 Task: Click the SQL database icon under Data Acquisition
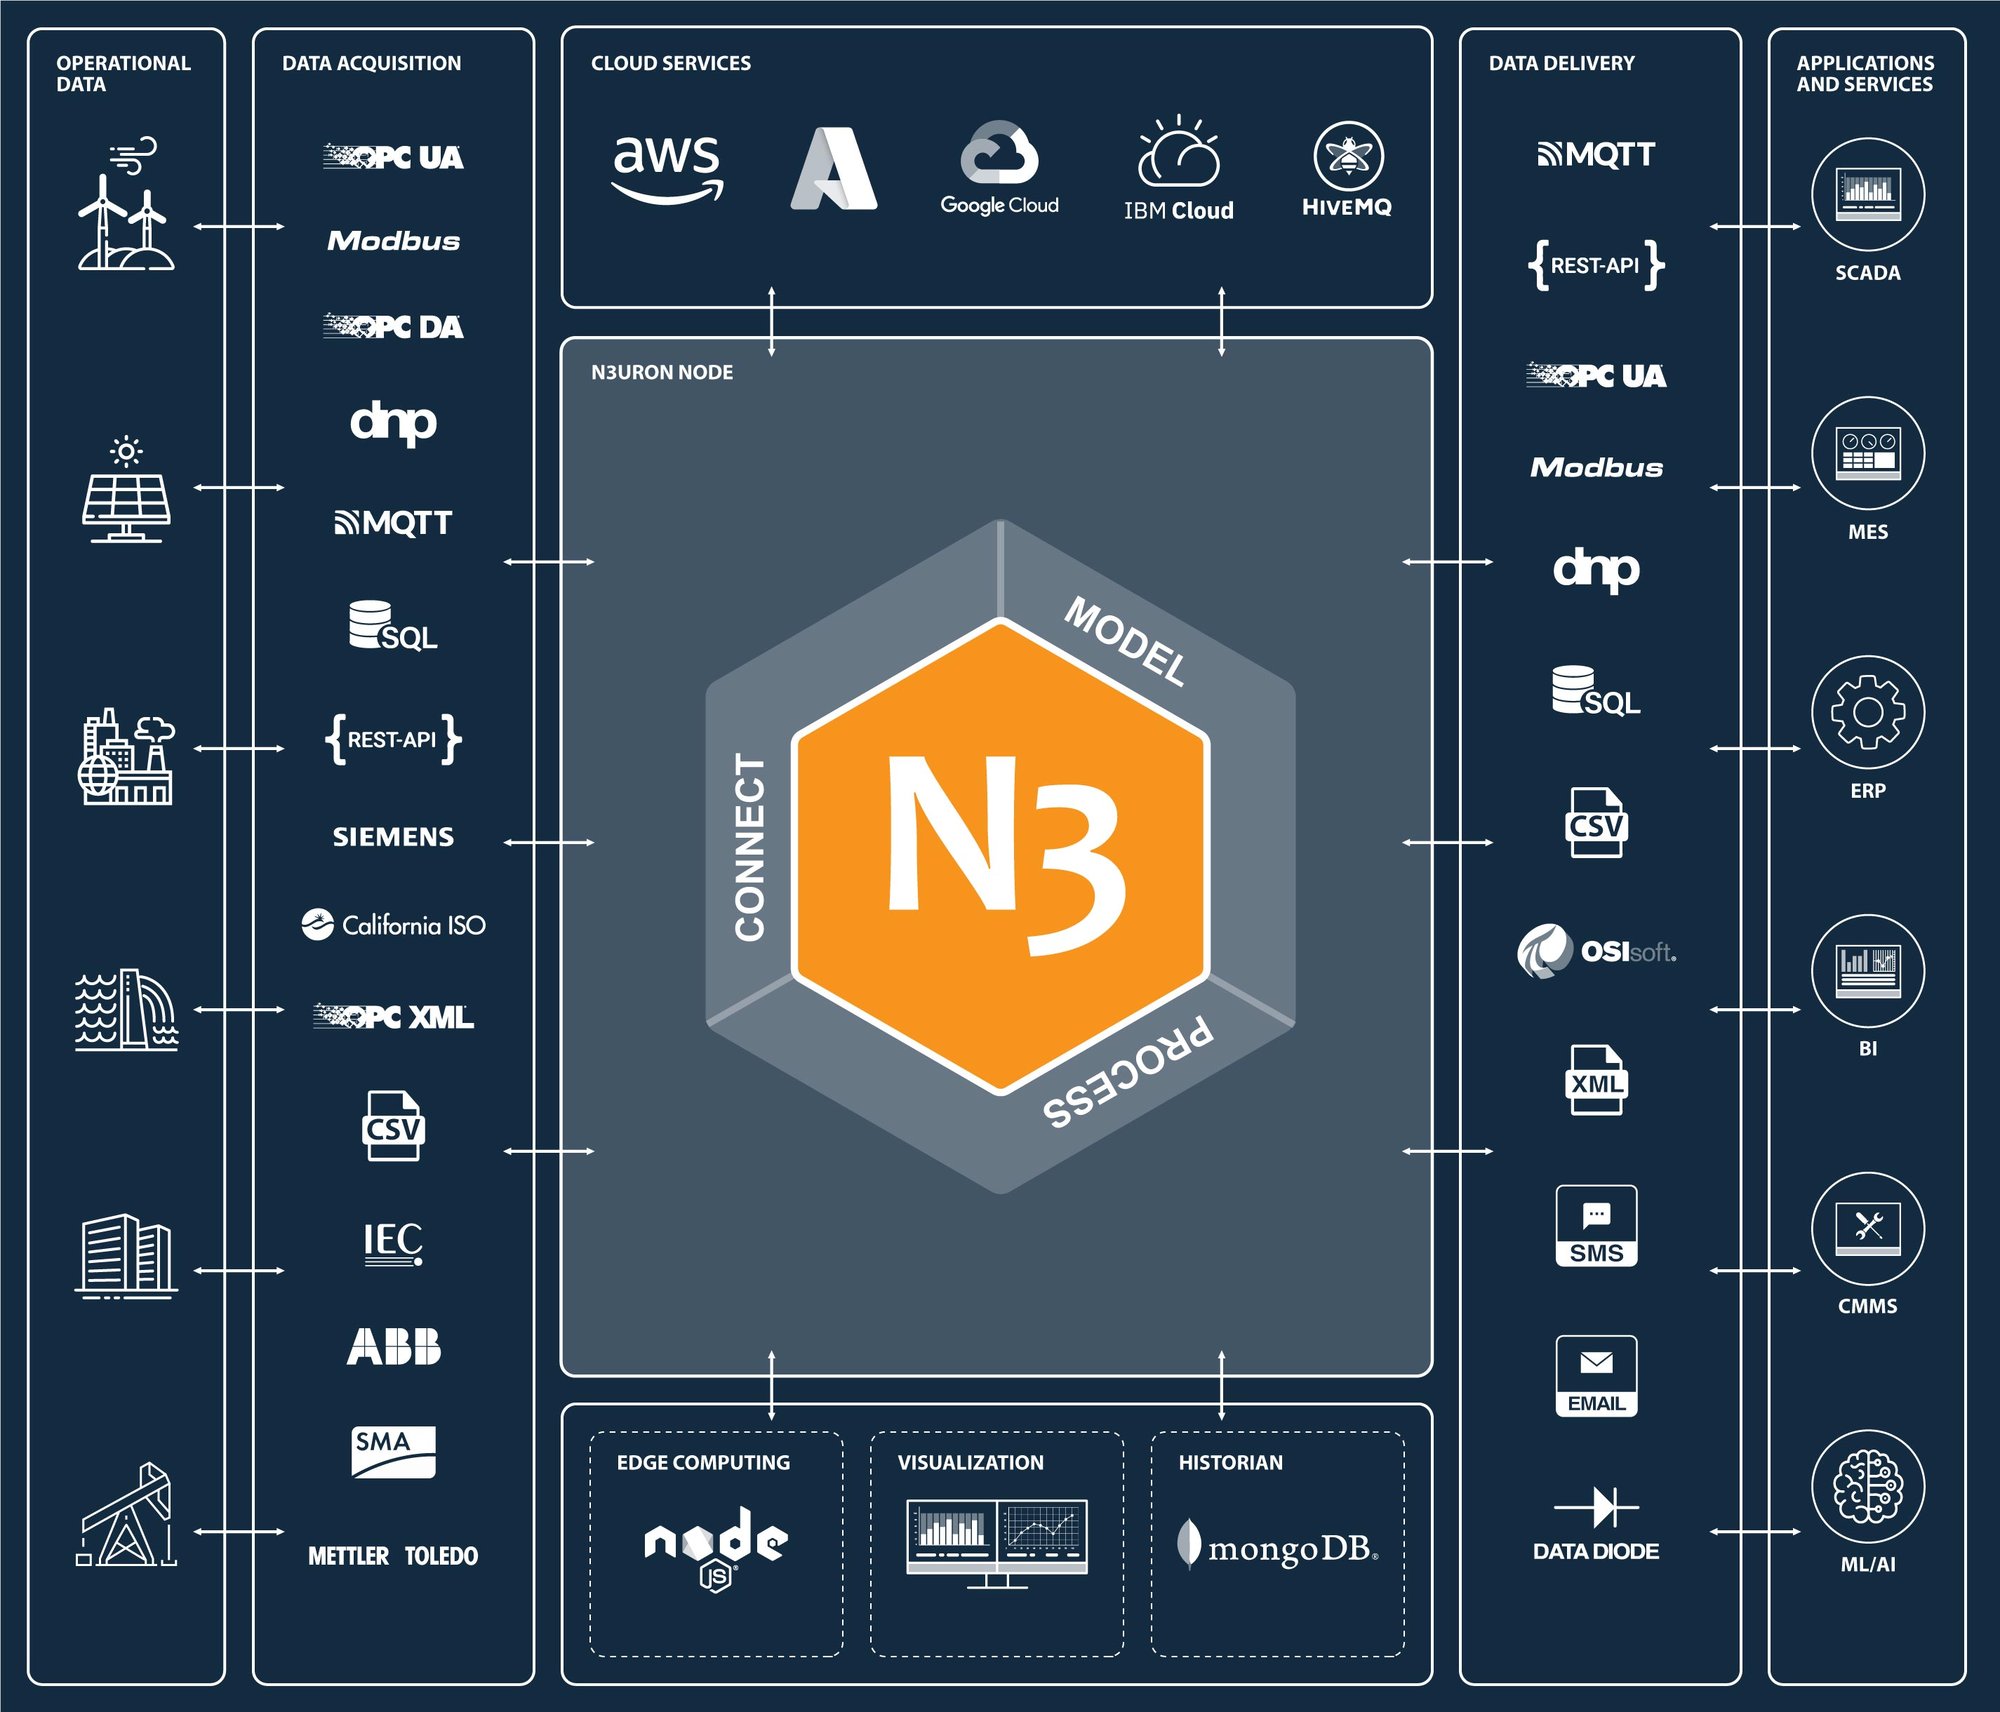click(393, 626)
